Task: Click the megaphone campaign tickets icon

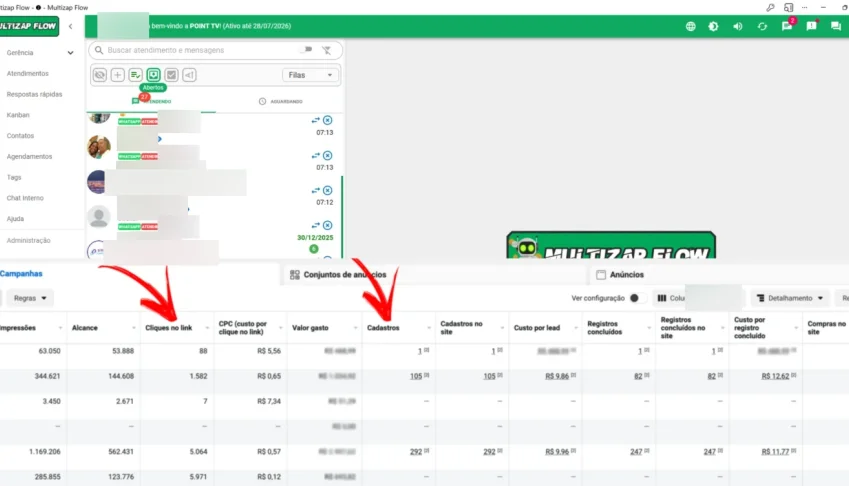Action: [189, 75]
